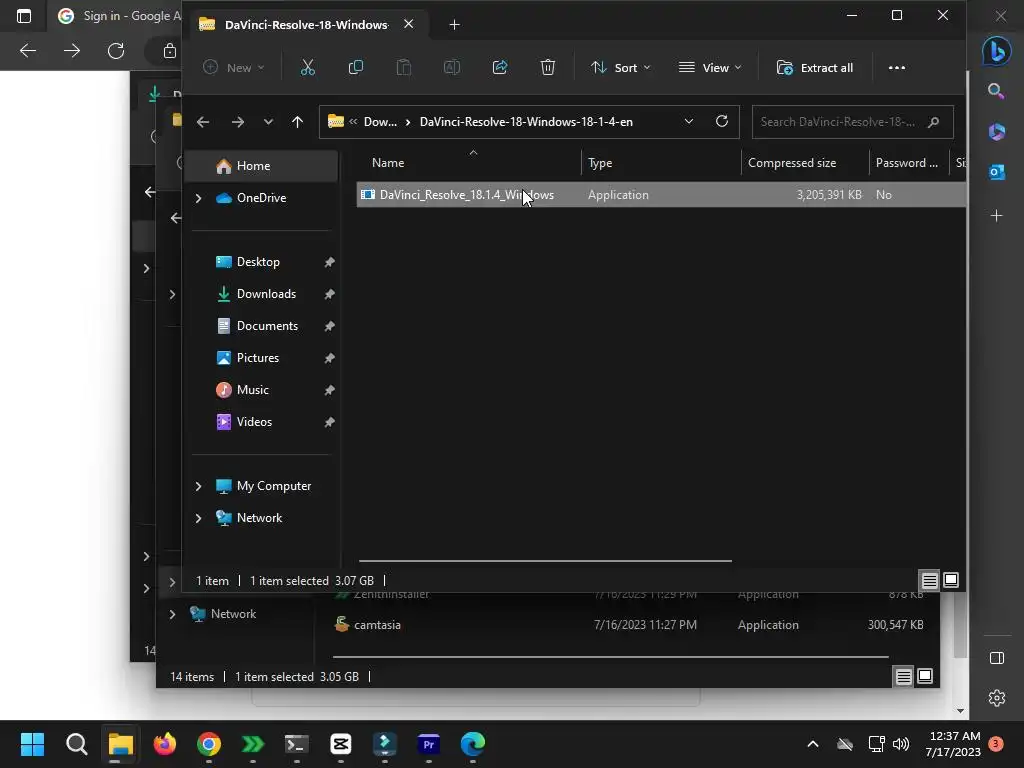Click Network in background Explorer window

click(x=233, y=614)
